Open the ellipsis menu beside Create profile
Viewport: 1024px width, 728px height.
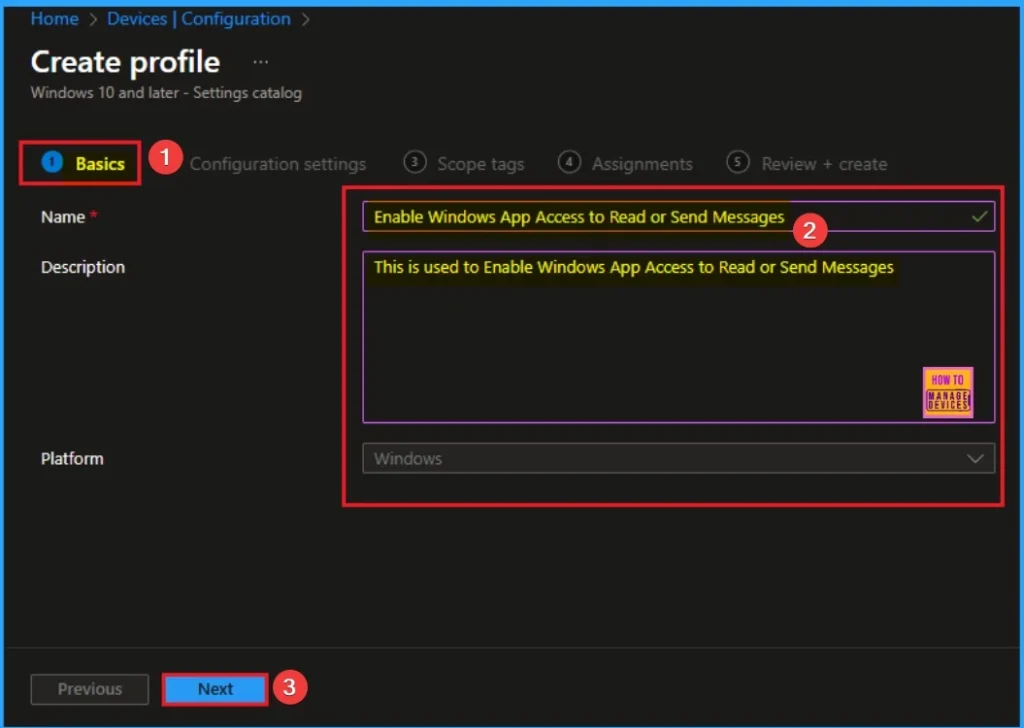(x=260, y=62)
